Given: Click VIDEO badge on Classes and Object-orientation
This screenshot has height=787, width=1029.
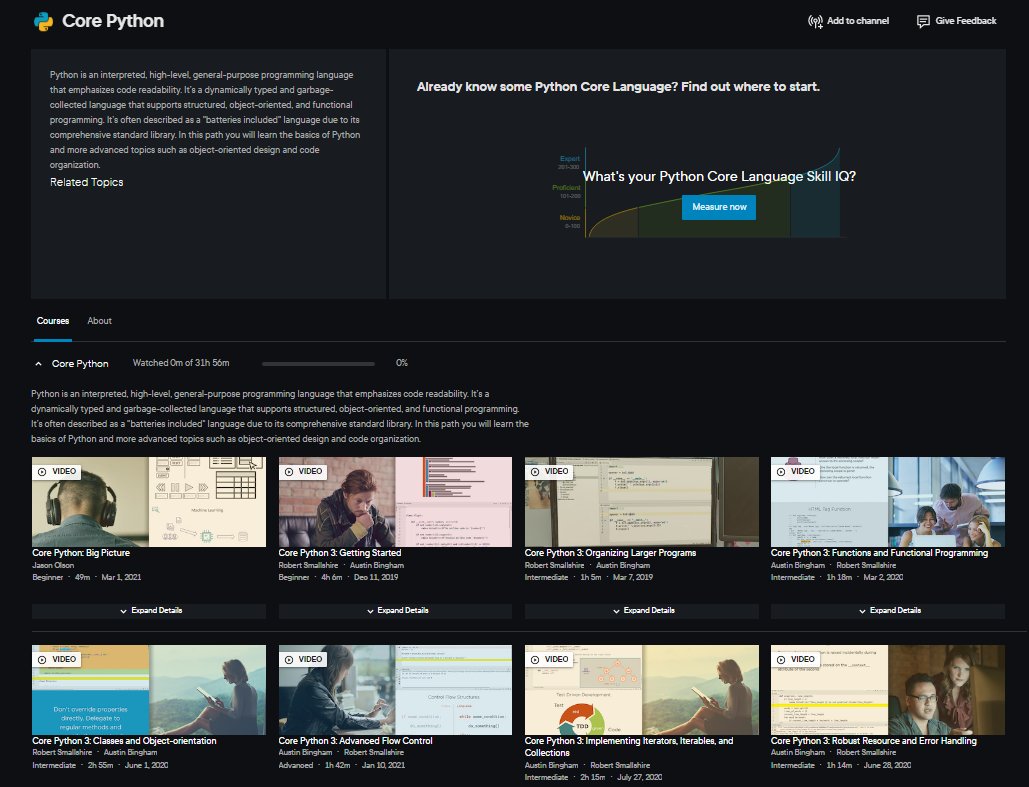Looking at the screenshot, I should pos(57,659).
